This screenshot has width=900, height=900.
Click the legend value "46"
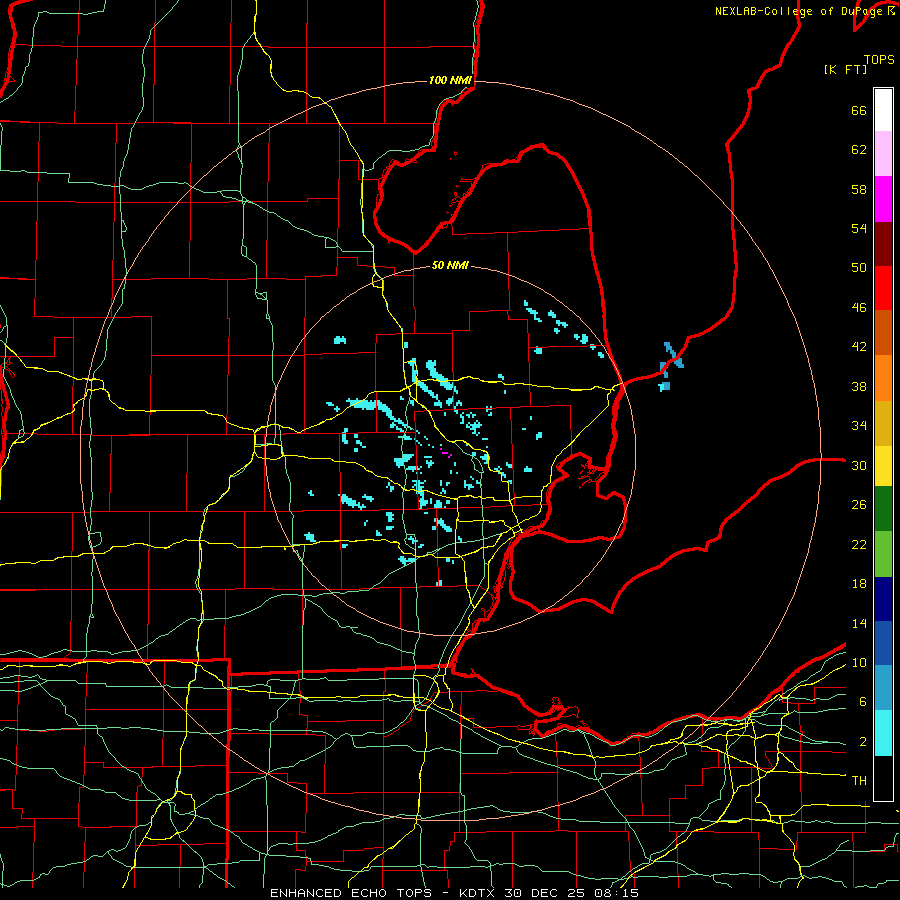[859, 308]
